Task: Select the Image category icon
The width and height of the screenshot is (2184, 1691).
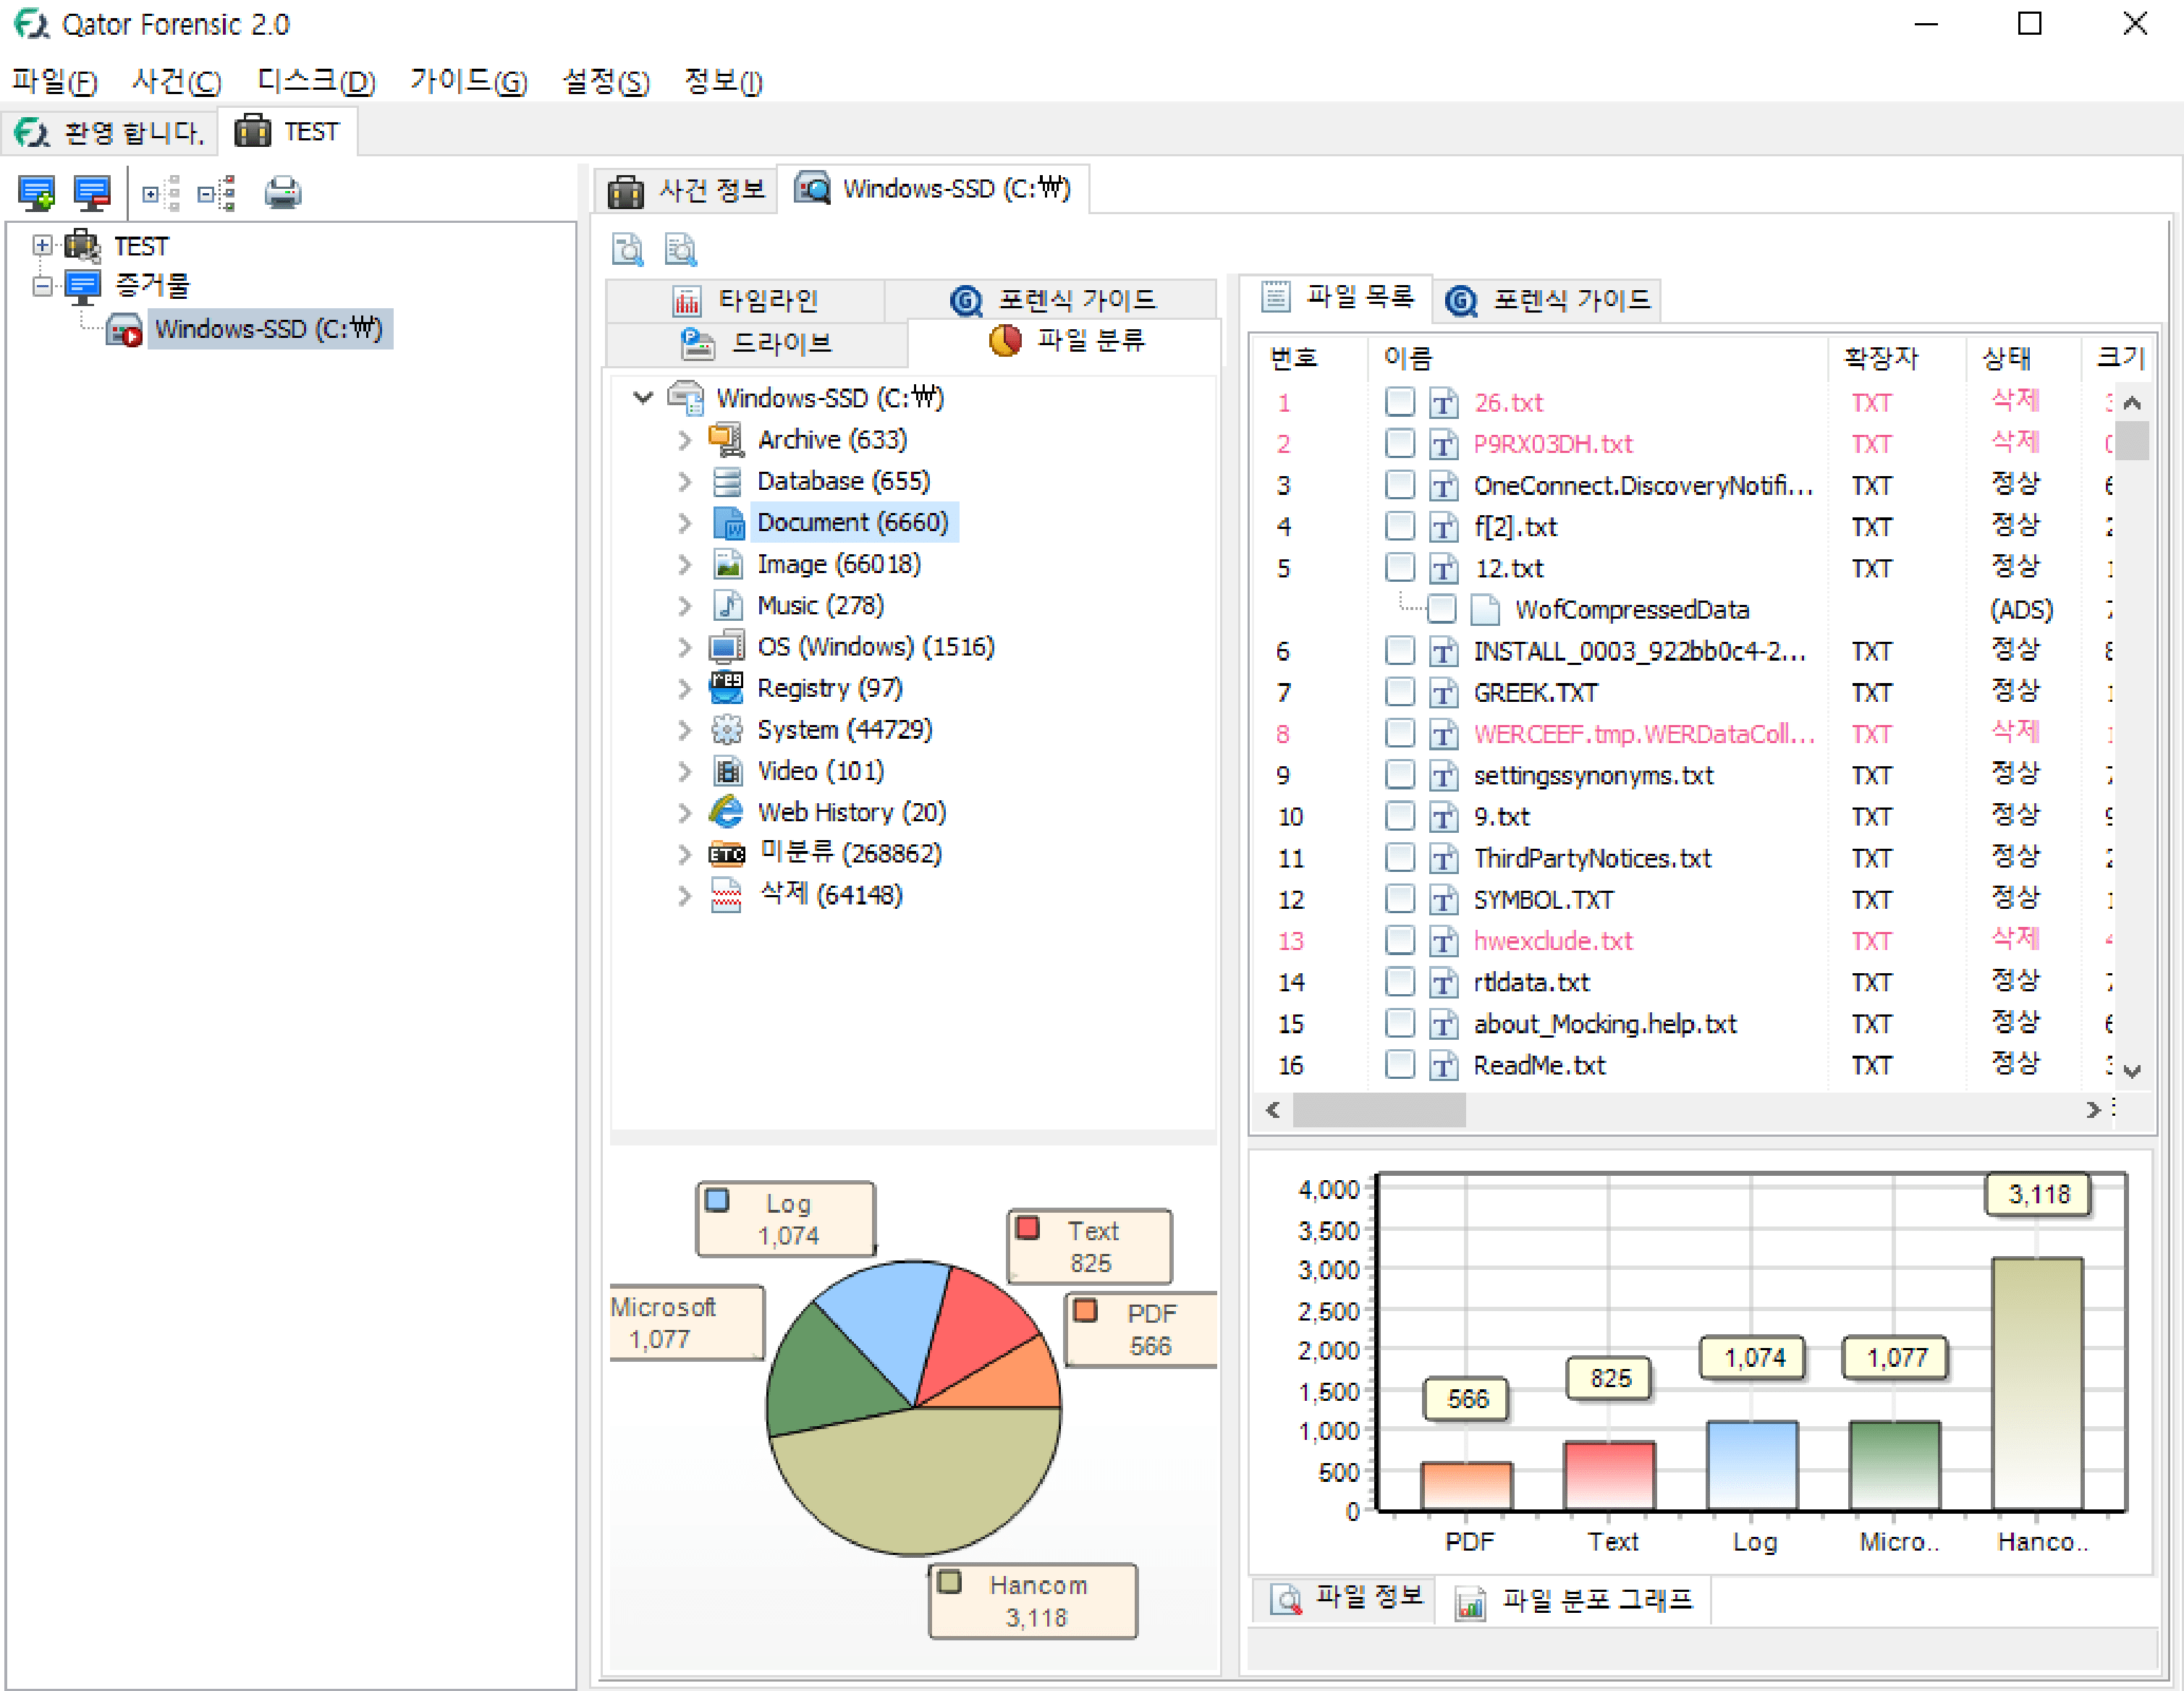Action: point(727,564)
